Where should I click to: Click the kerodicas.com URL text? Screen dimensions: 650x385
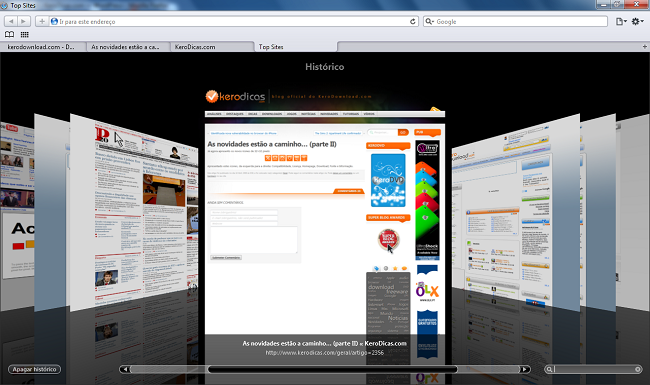point(325,353)
